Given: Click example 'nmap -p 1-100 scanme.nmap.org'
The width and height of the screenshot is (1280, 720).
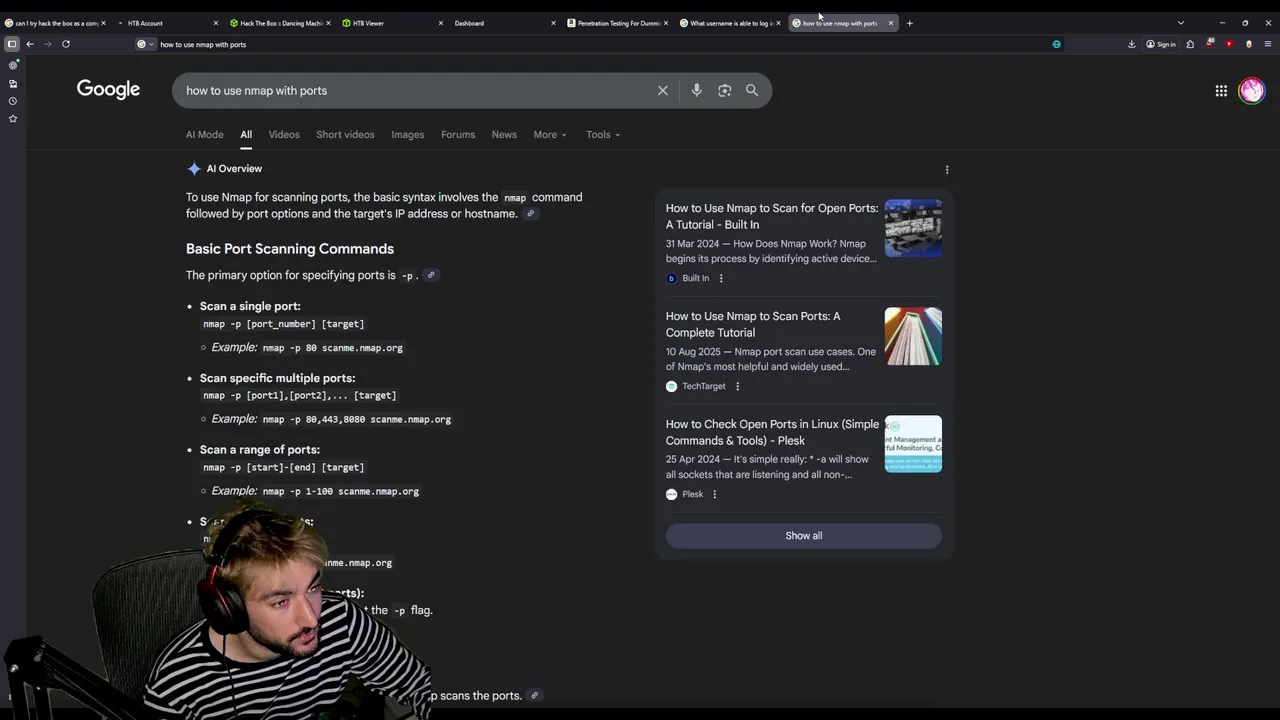Looking at the screenshot, I should click(x=341, y=491).
